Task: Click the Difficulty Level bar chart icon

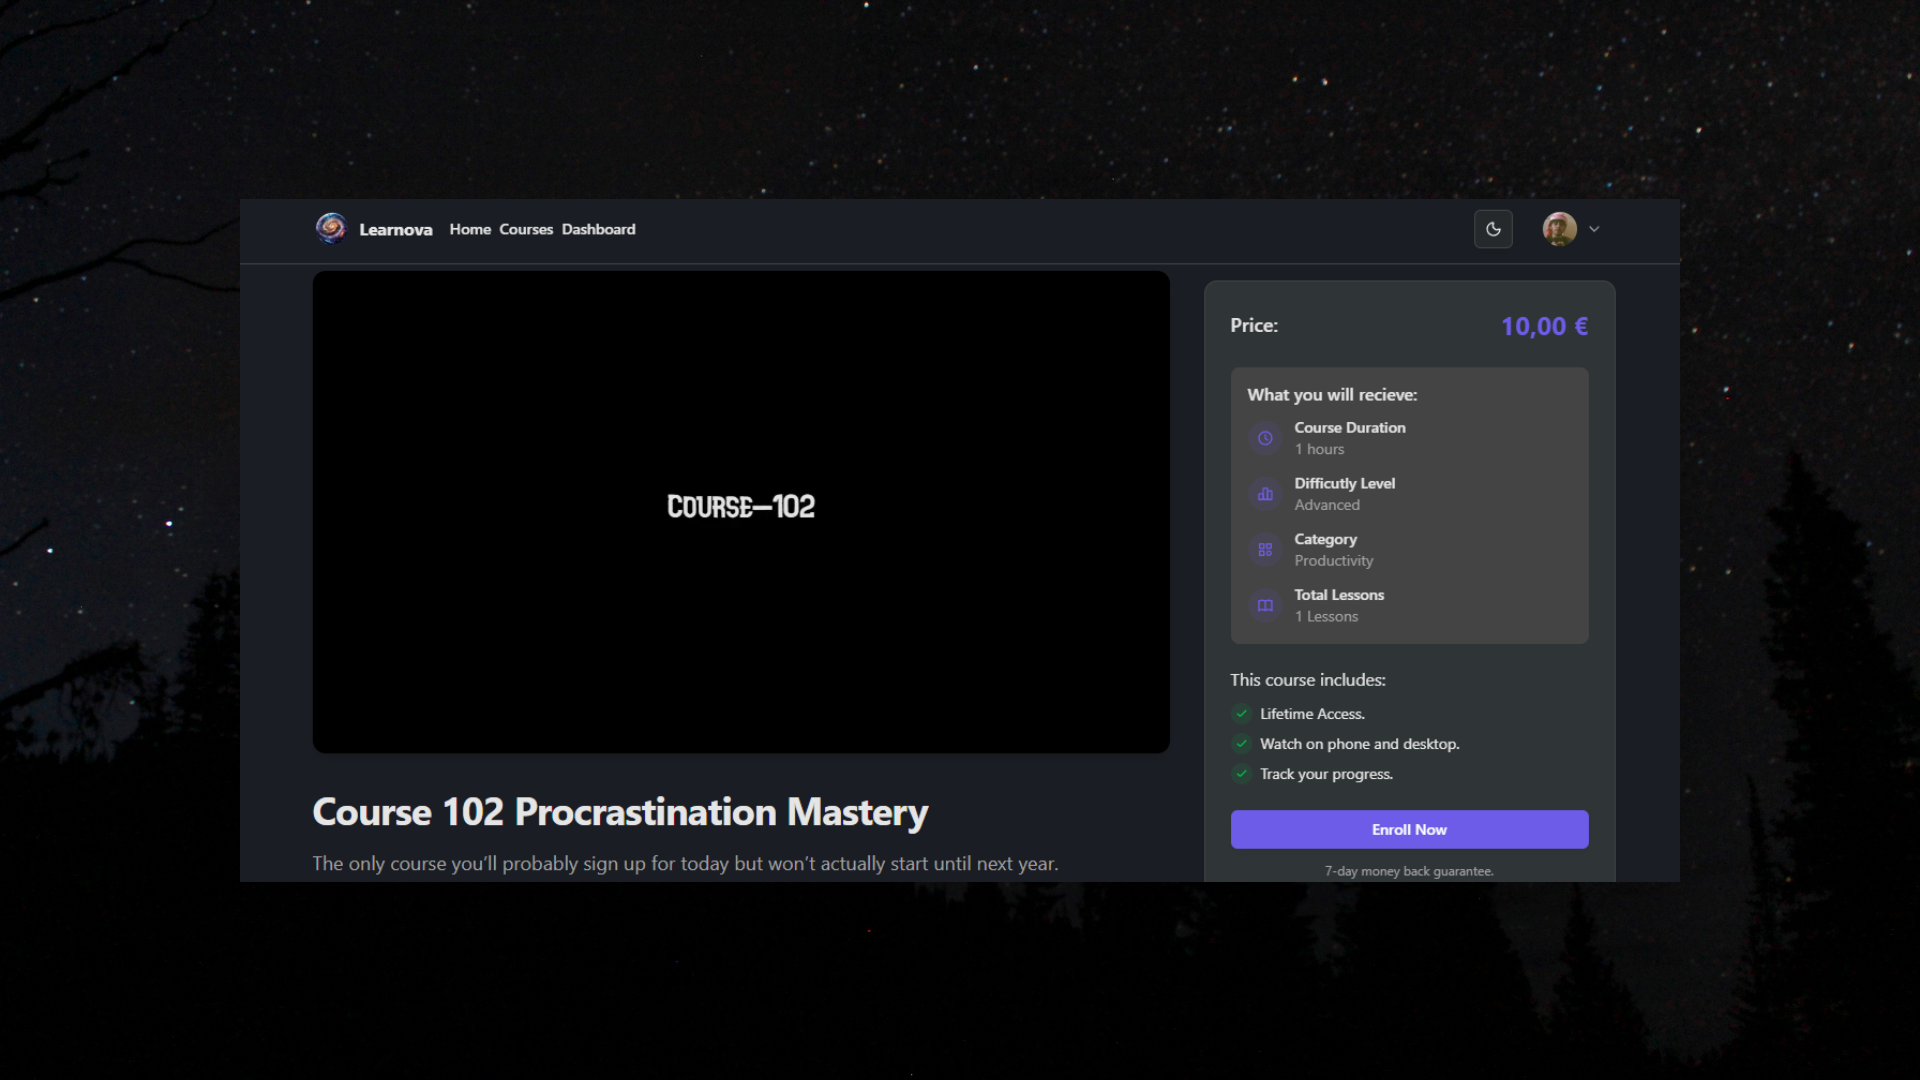Action: (1265, 494)
